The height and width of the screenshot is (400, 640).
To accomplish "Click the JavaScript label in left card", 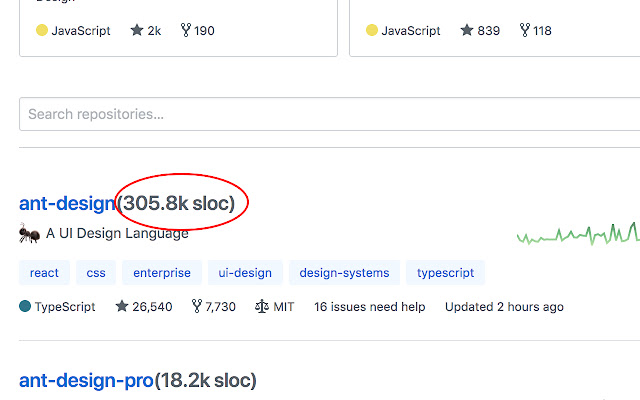I will click(81, 31).
